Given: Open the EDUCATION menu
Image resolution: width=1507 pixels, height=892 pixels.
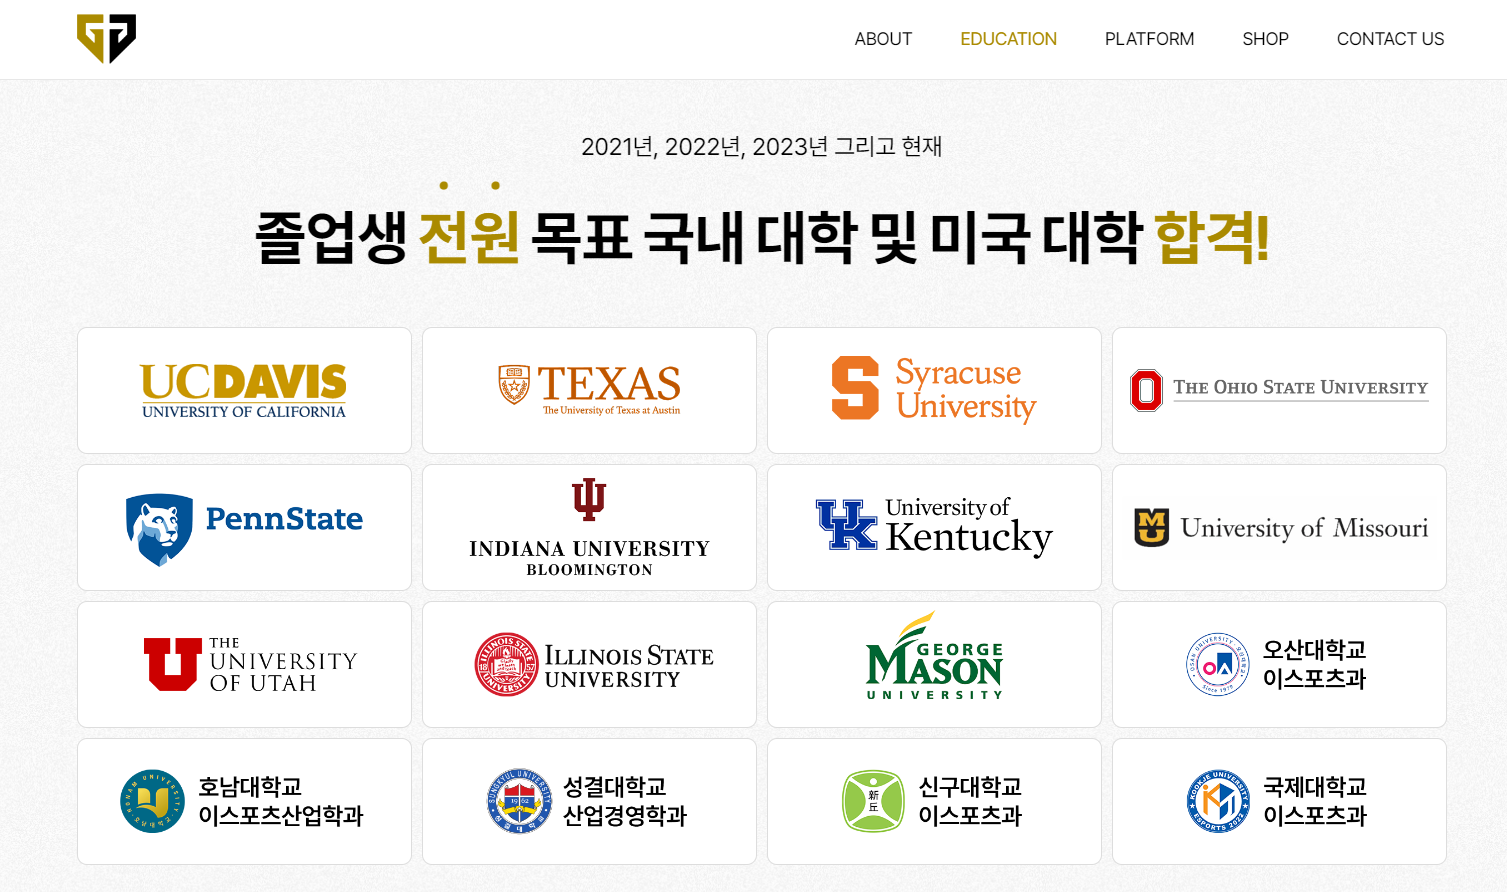Looking at the screenshot, I should pyautogui.click(x=1008, y=39).
